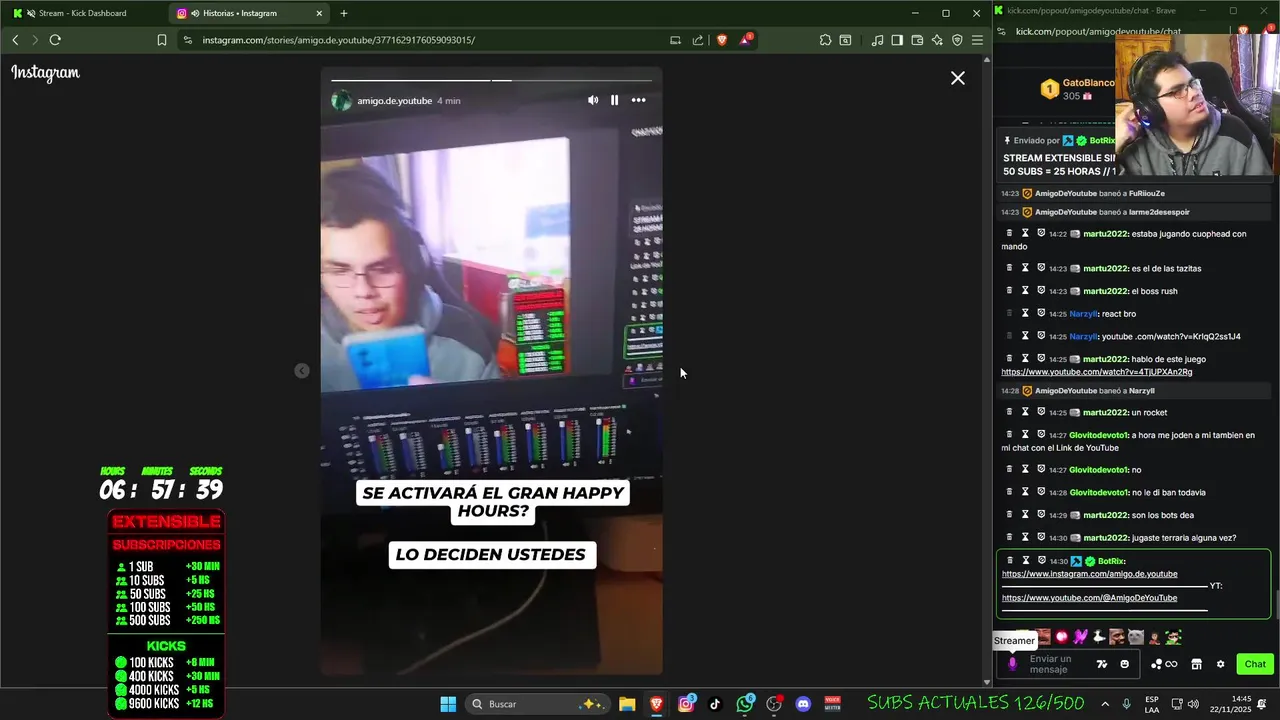Open OBS Studio from taskbar
Image resolution: width=1280 pixels, height=720 pixels.
click(x=774, y=704)
